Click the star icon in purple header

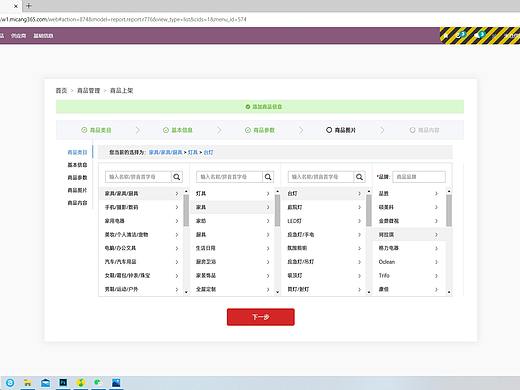click(446, 36)
